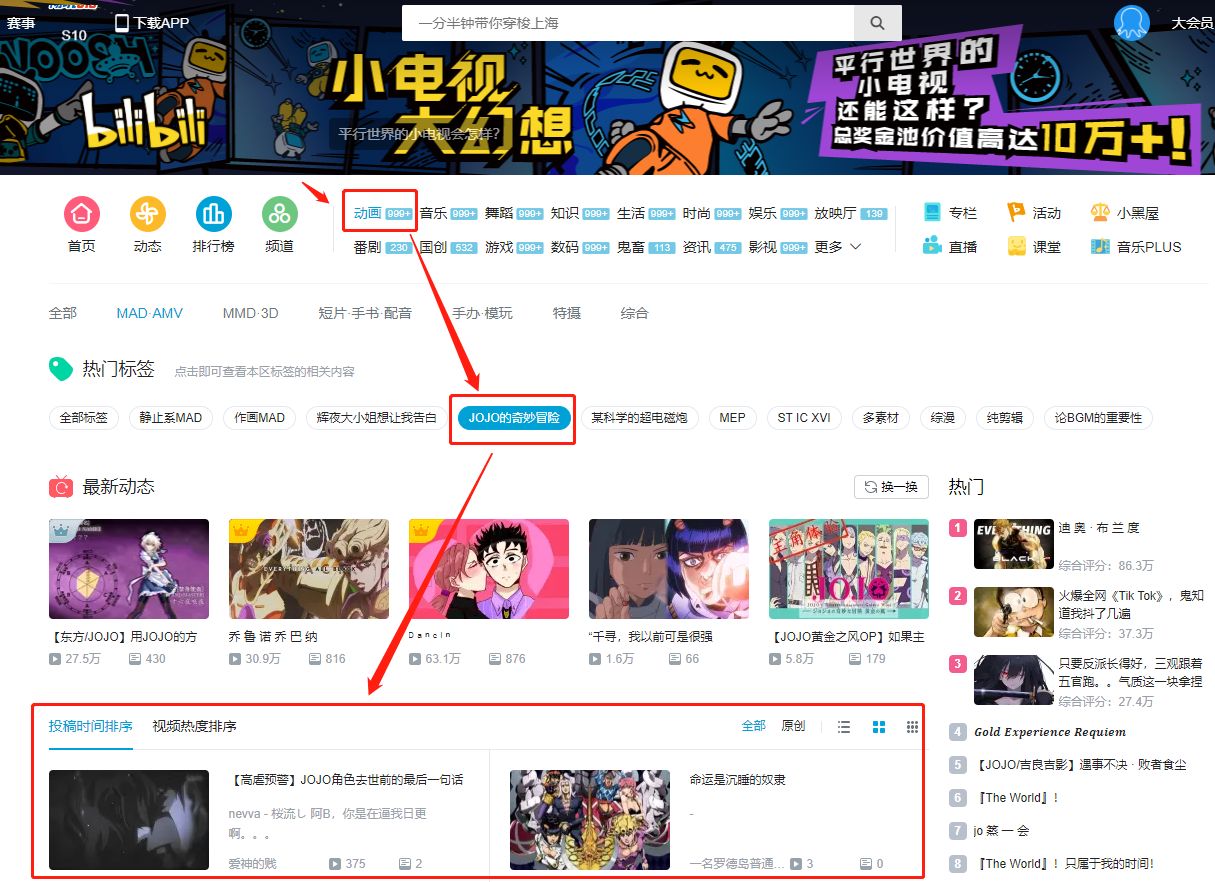This screenshot has width=1215, height=882.
Task: Switch to small grid view icon
Action: [x=912, y=726]
